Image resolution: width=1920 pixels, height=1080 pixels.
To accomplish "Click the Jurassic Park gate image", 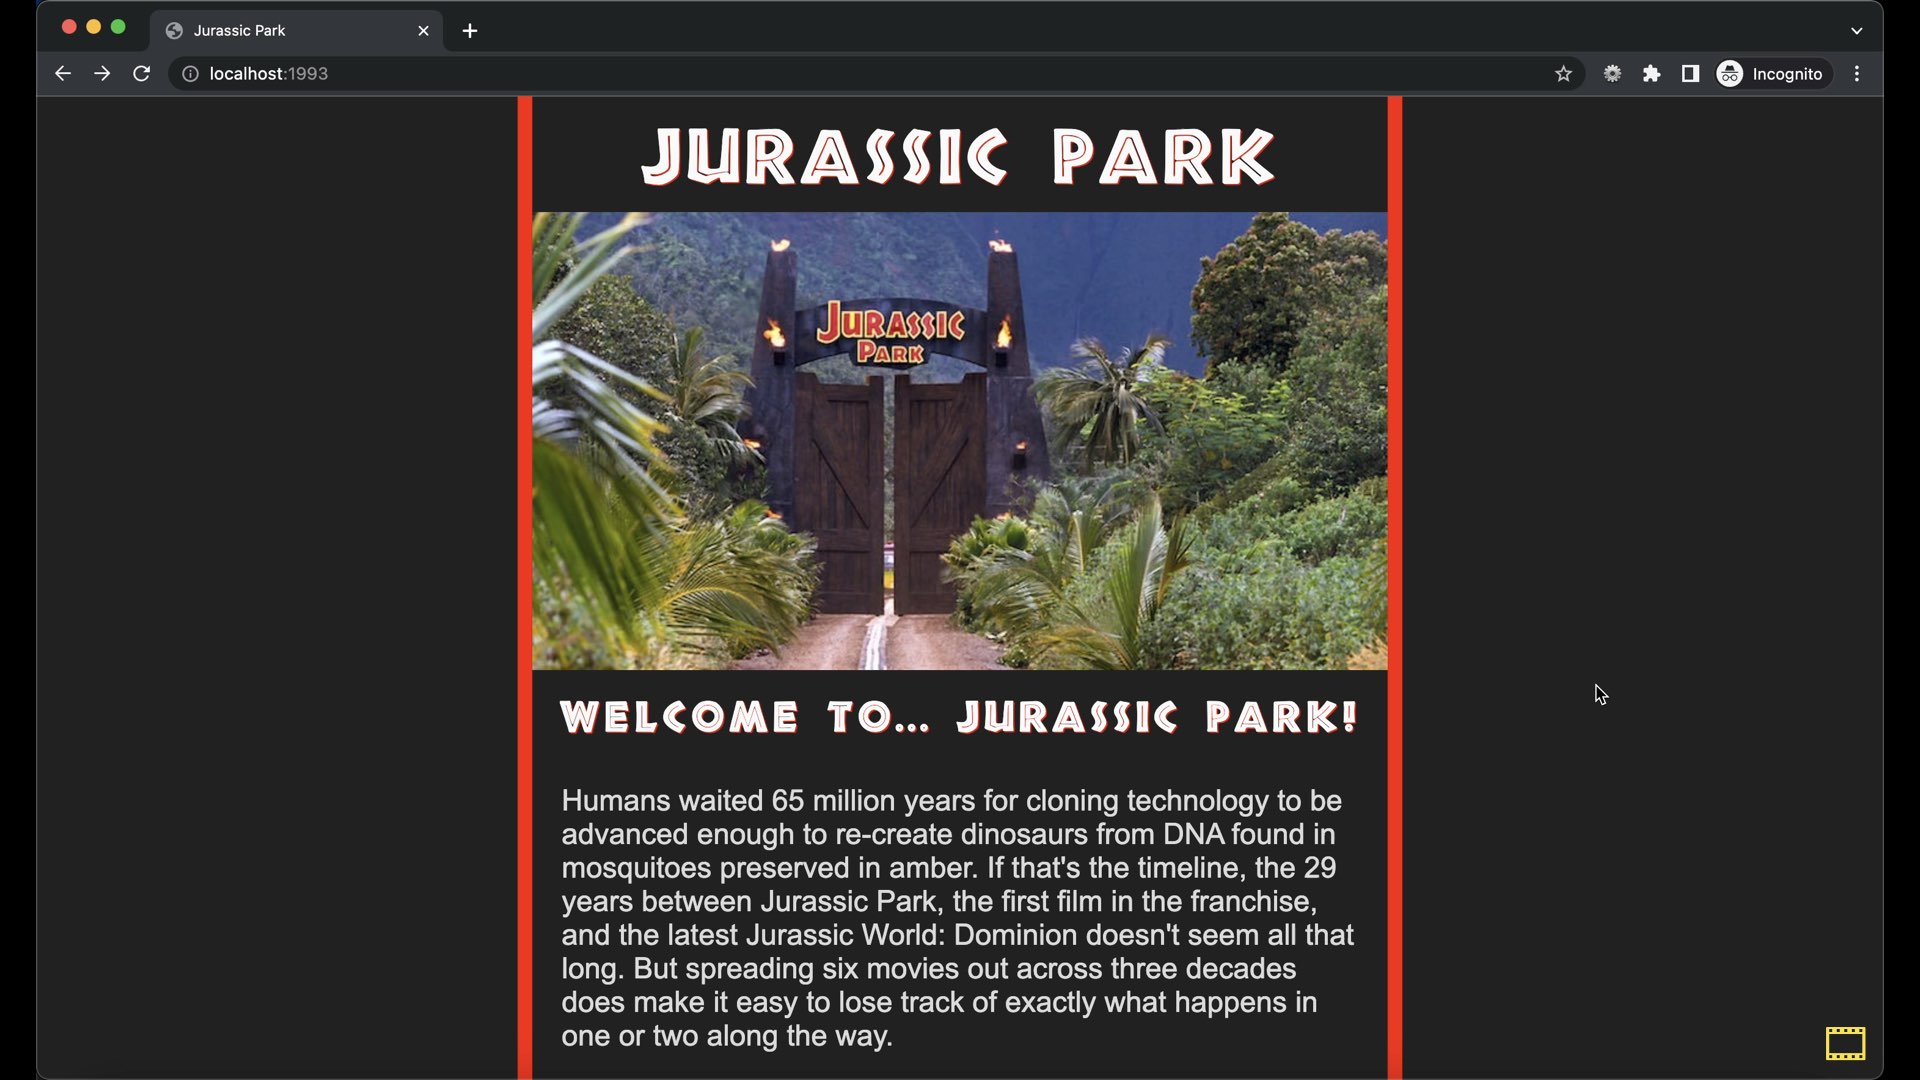I will (x=960, y=441).
